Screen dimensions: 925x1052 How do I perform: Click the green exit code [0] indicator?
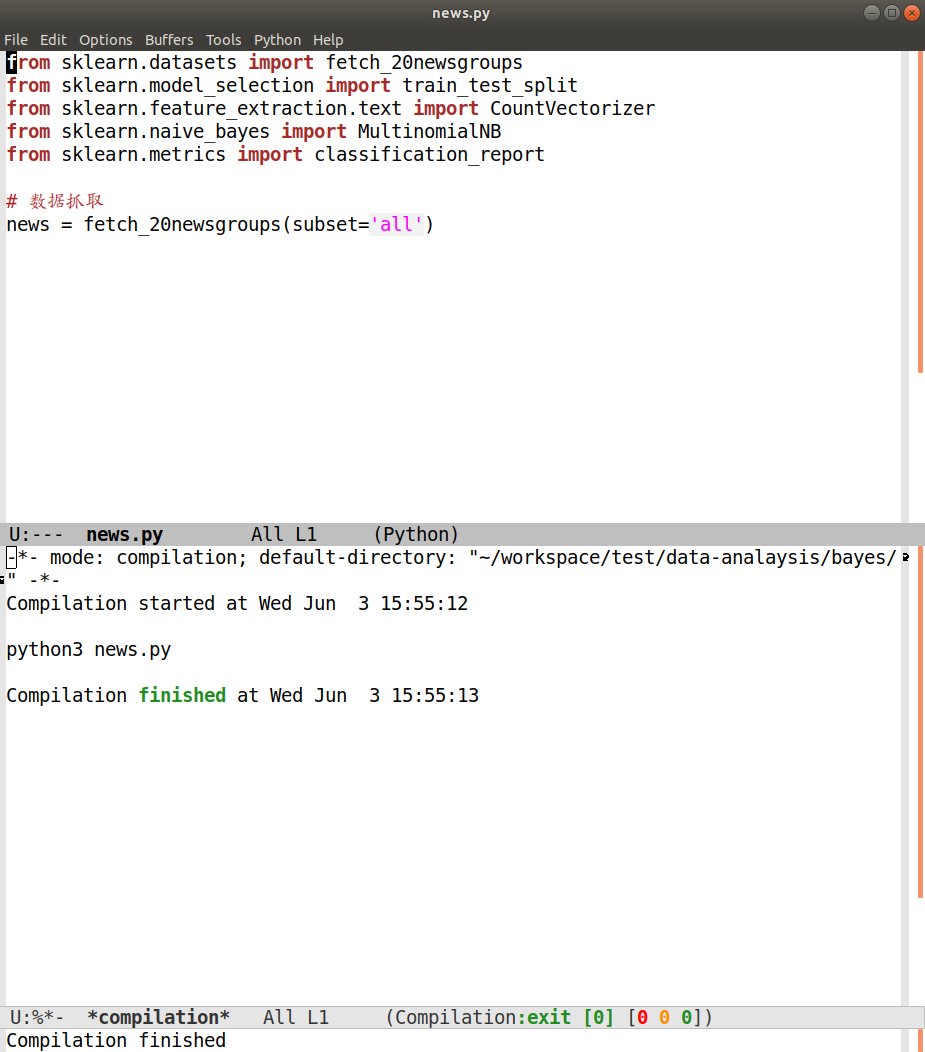click(600, 1017)
